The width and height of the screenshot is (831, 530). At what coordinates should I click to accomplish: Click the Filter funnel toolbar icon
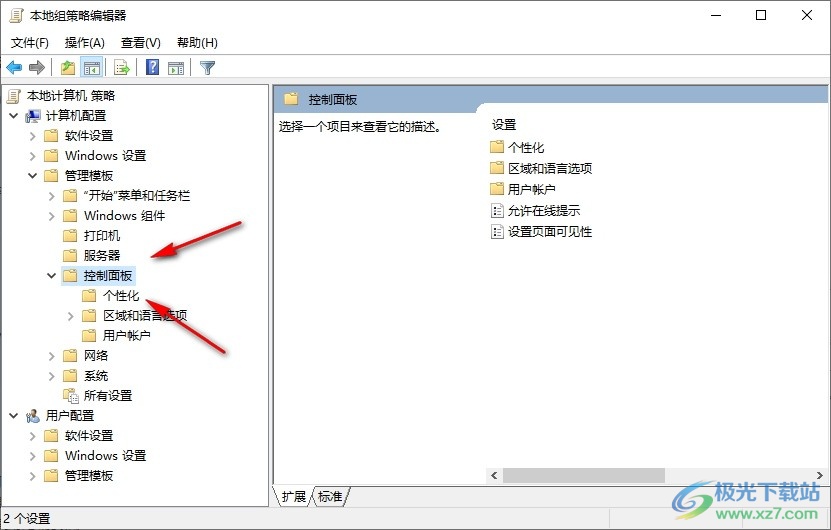207,68
